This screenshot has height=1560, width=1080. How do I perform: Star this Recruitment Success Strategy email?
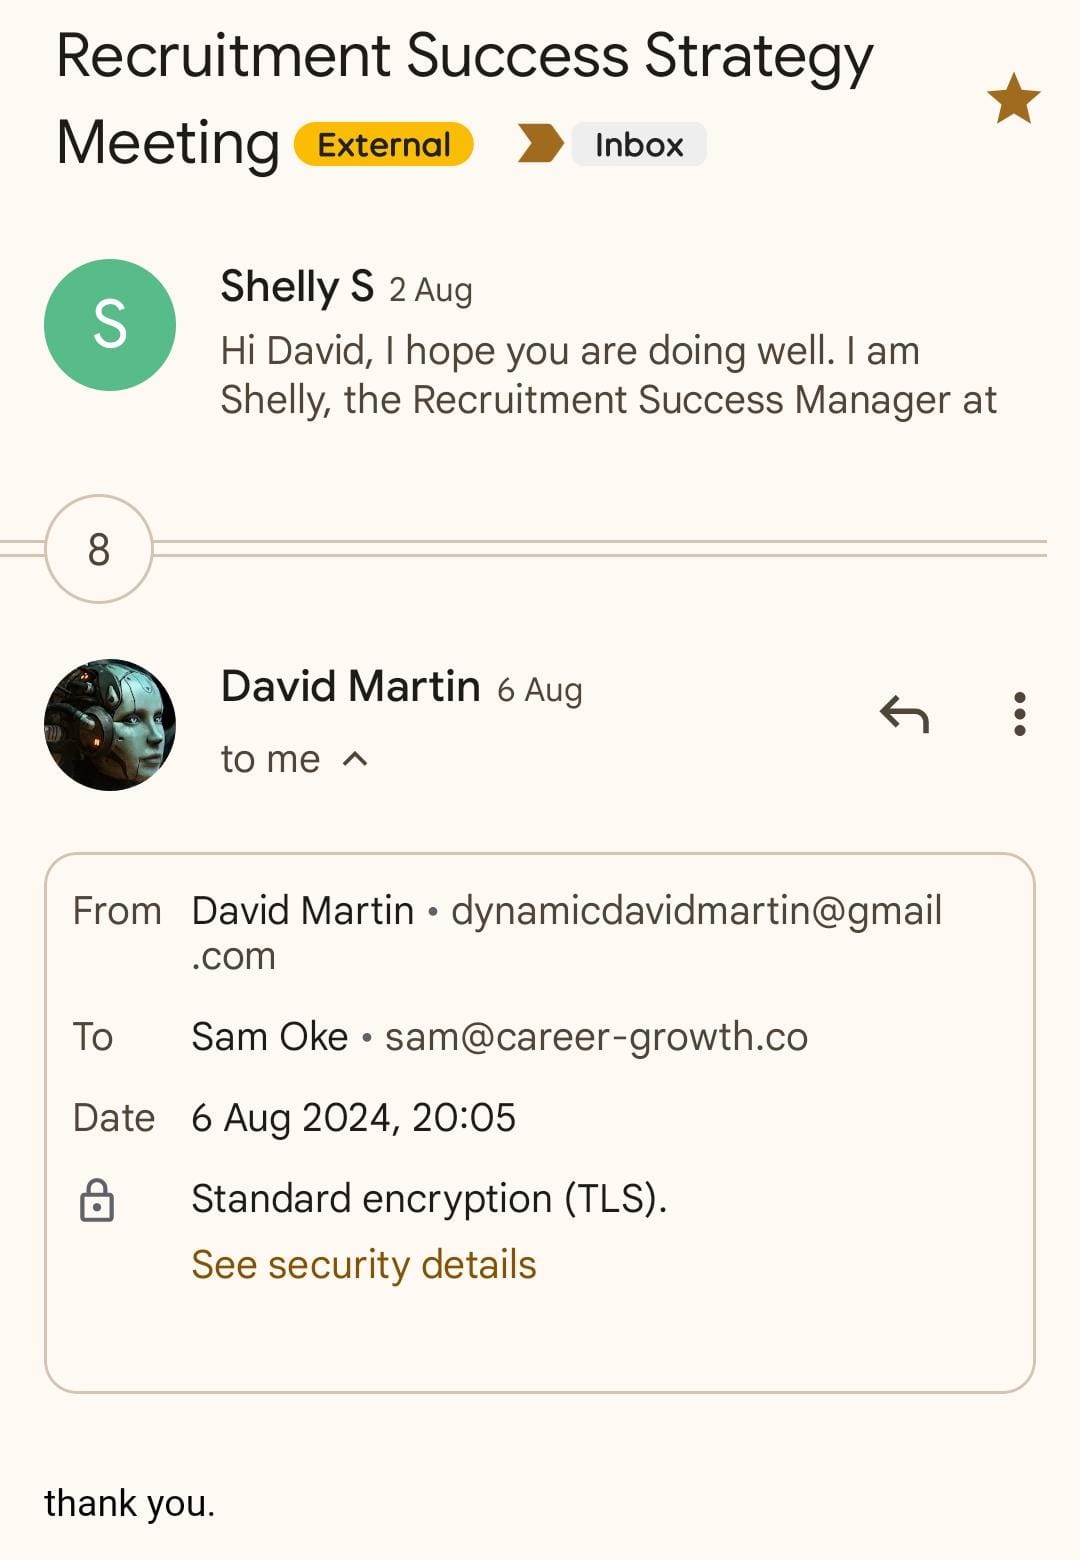coord(1013,99)
